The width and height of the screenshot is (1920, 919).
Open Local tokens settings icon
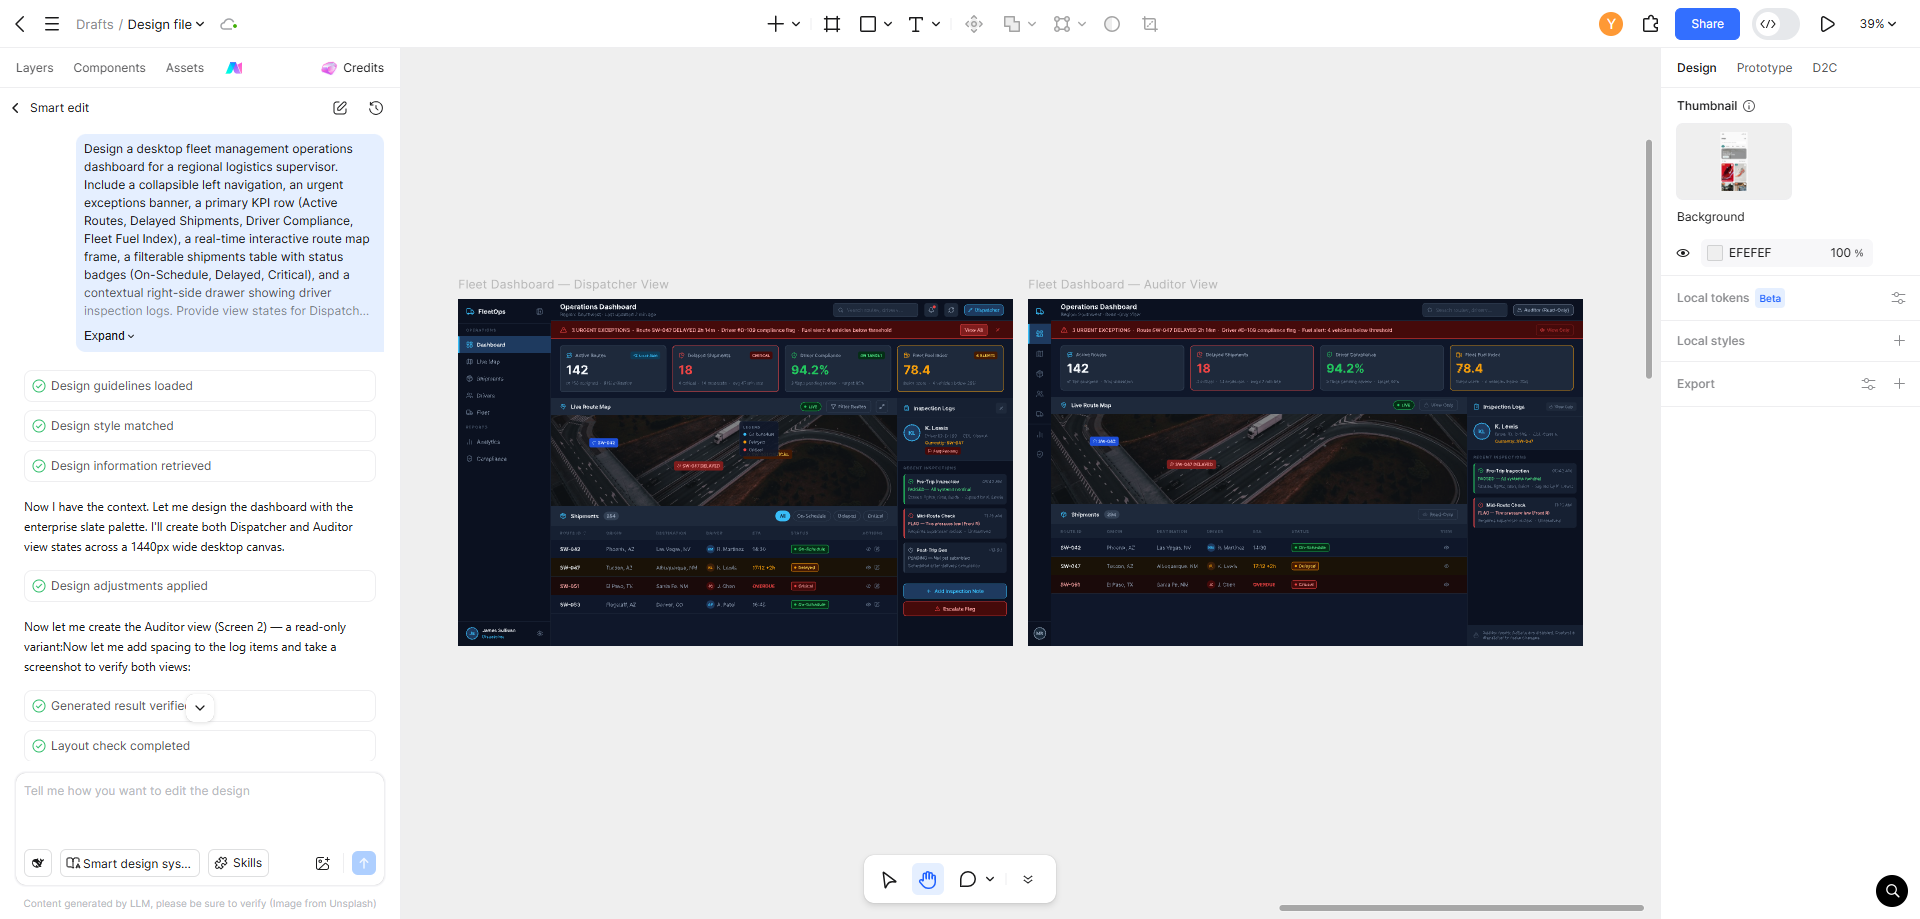tap(1898, 298)
